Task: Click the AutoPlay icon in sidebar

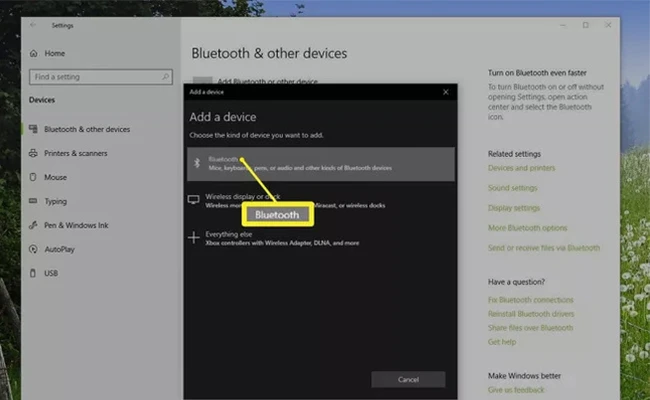Action: point(33,249)
